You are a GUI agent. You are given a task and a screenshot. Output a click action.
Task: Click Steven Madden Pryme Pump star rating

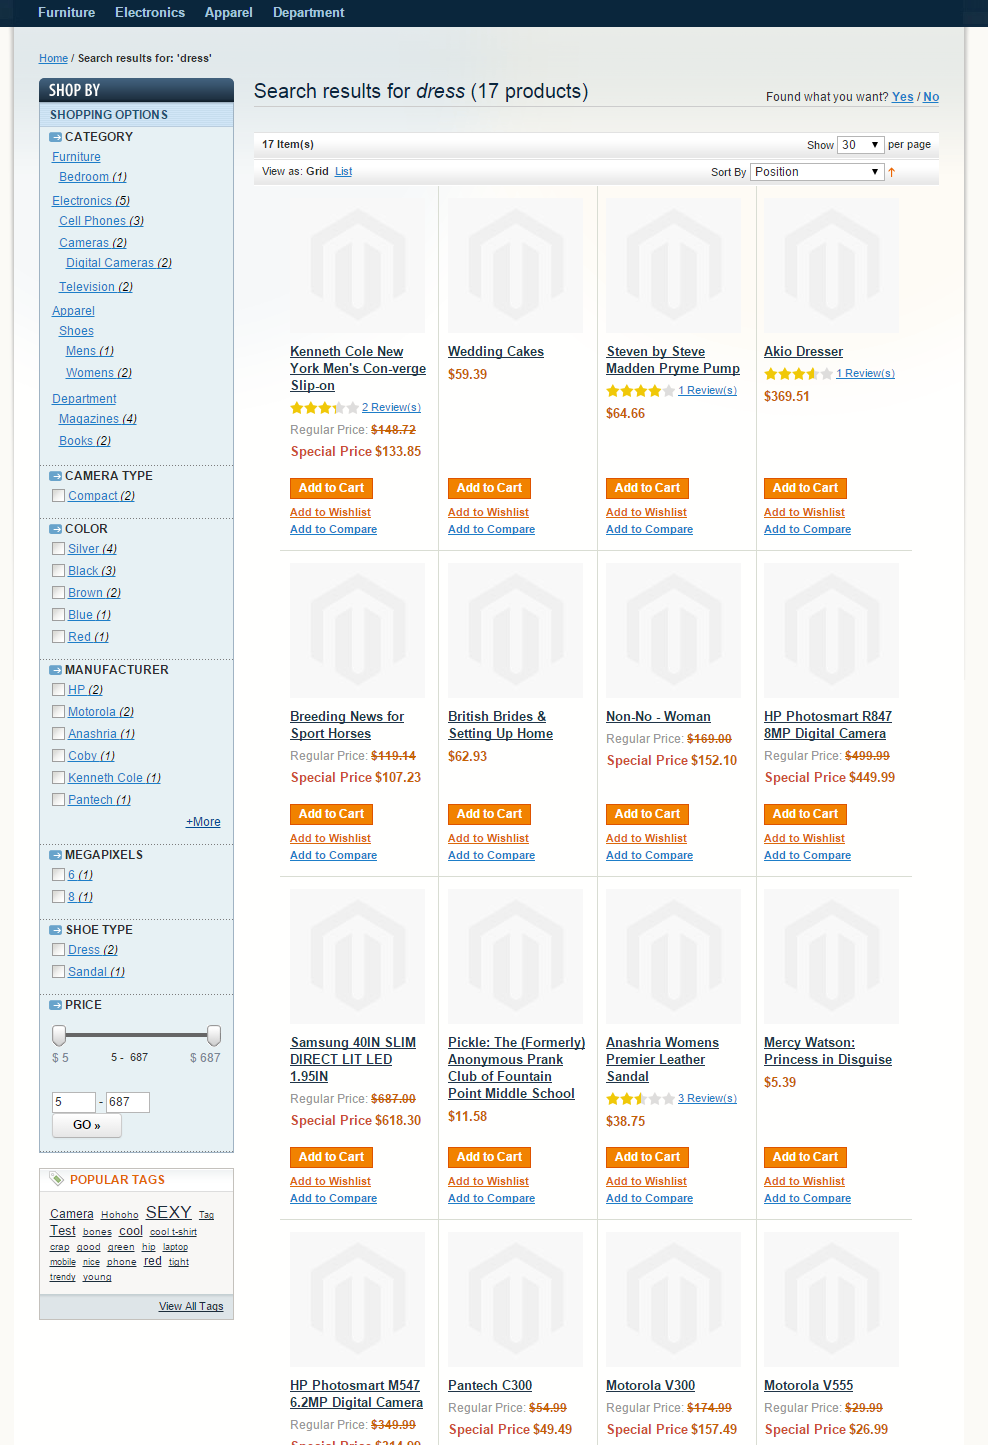tap(640, 391)
